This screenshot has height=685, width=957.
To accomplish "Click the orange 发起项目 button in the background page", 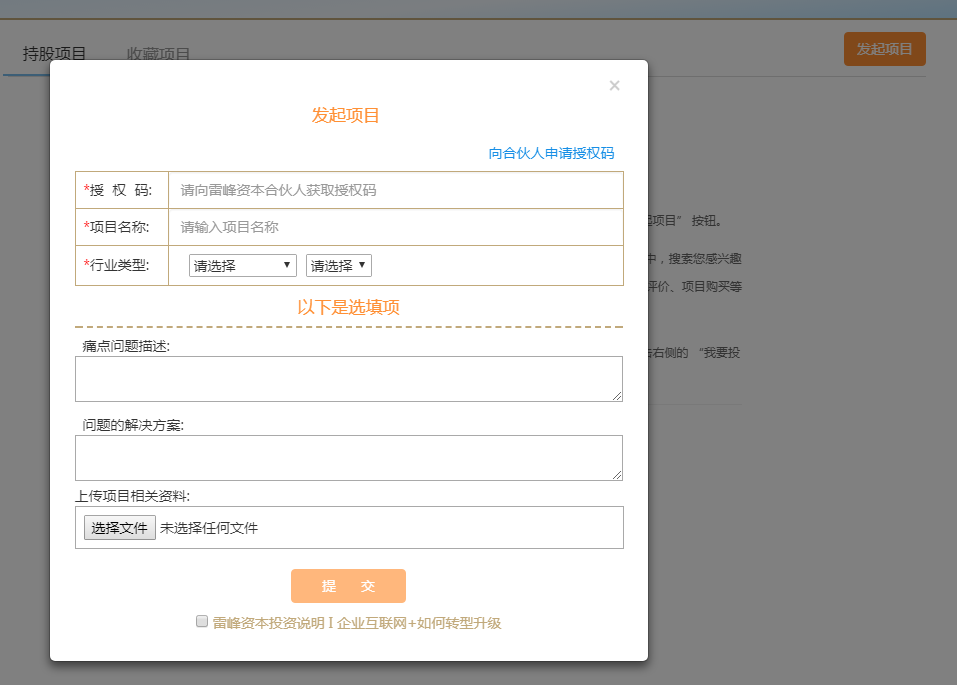I will [885, 49].
